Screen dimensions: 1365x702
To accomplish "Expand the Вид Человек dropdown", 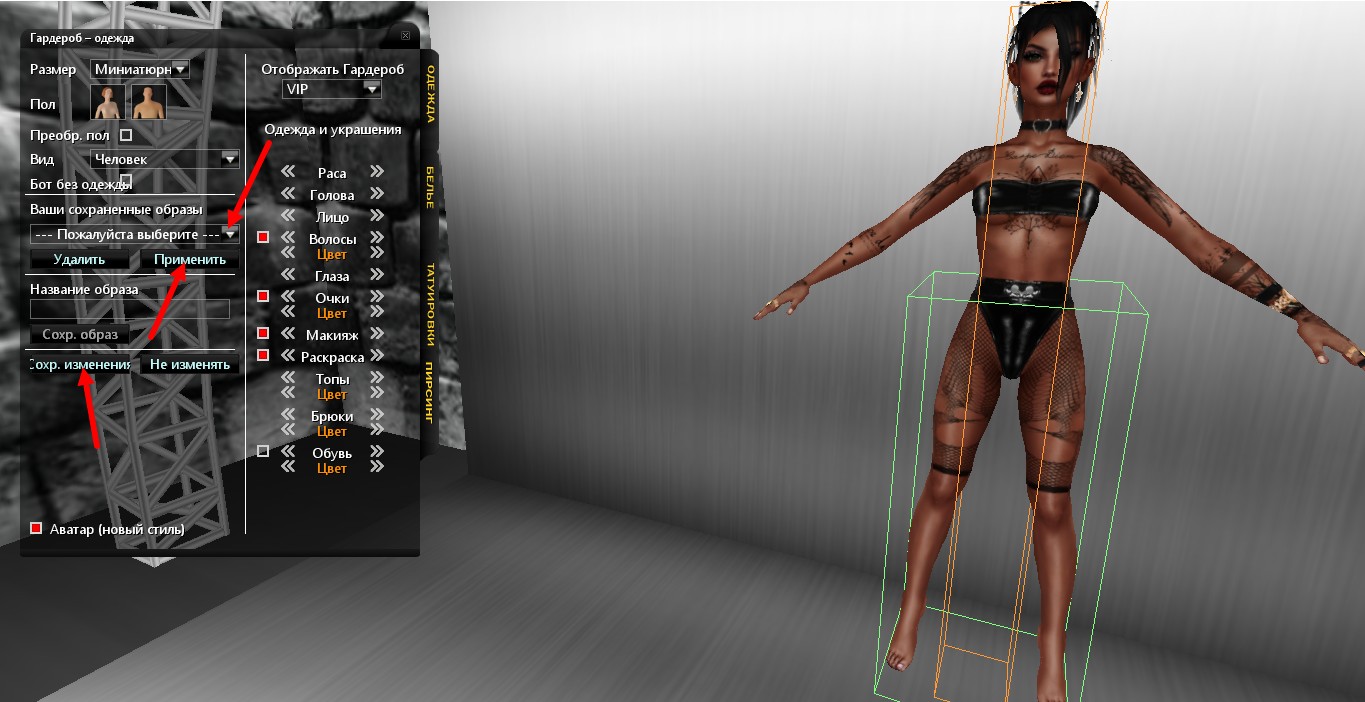I will pyautogui.click(x=165, y=159).
